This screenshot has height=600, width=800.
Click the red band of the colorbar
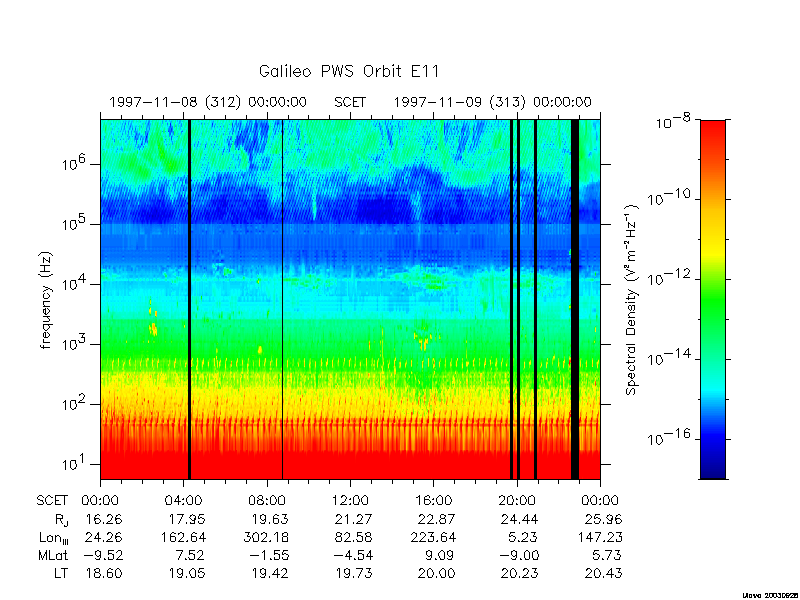pos(713,140)
